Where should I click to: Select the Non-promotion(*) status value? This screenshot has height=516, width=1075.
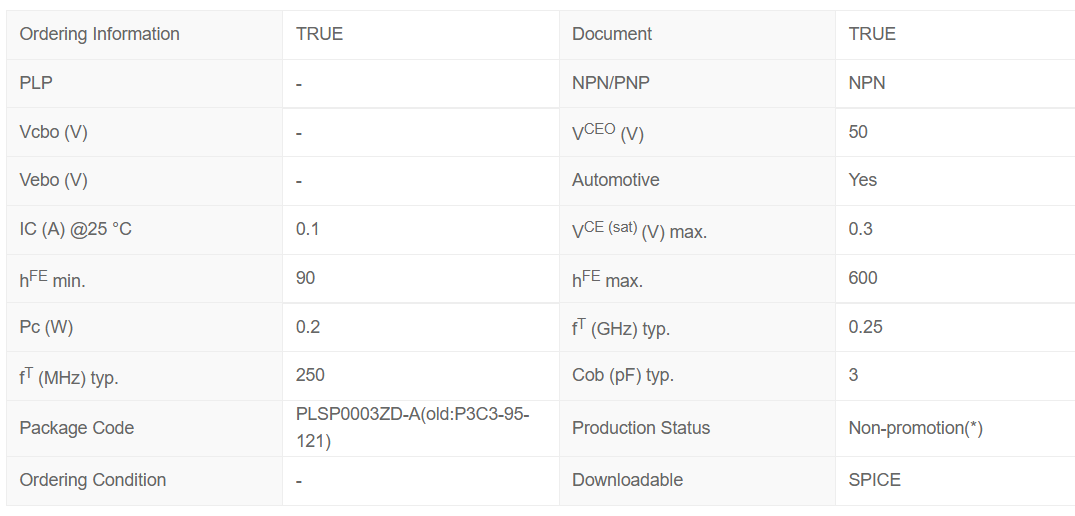pos(916,428)
